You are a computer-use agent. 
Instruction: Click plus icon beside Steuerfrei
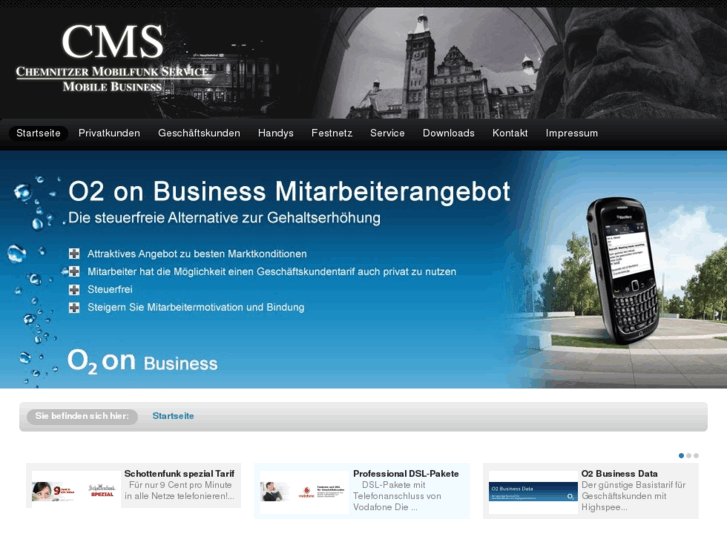pyautogui.click(x=74, y=289)
